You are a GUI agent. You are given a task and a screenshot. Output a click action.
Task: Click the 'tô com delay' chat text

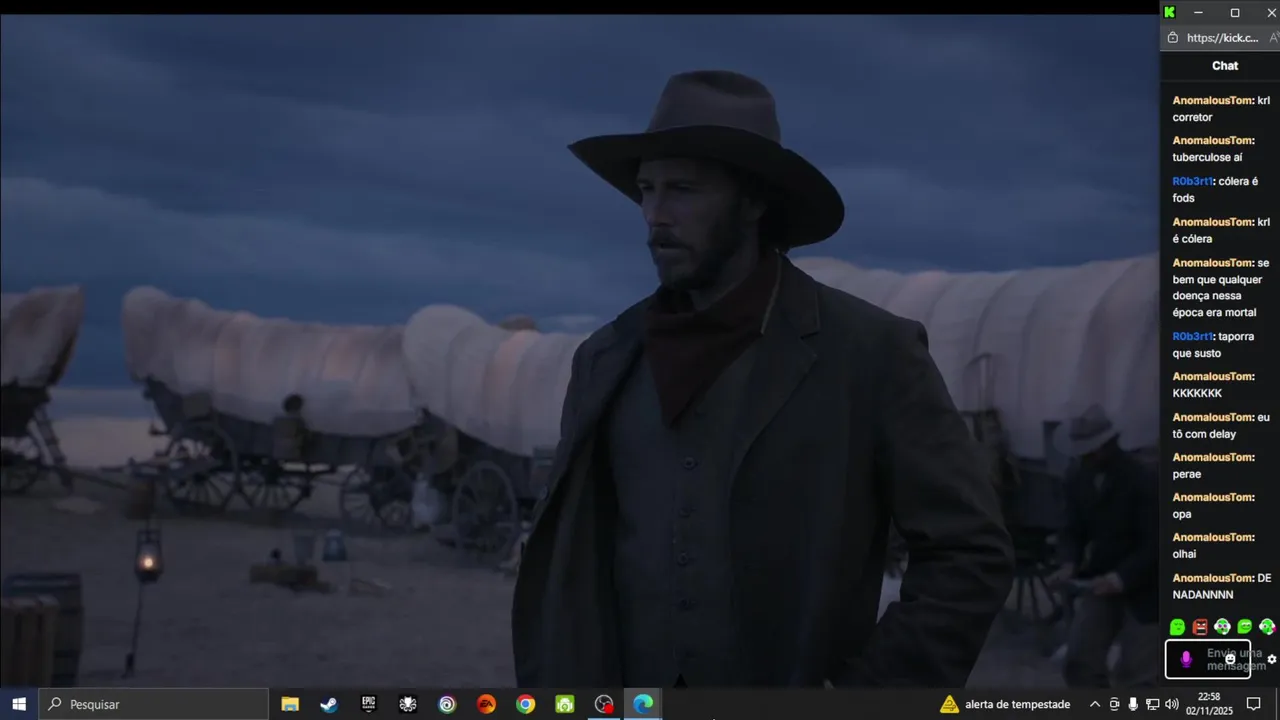1204,434
